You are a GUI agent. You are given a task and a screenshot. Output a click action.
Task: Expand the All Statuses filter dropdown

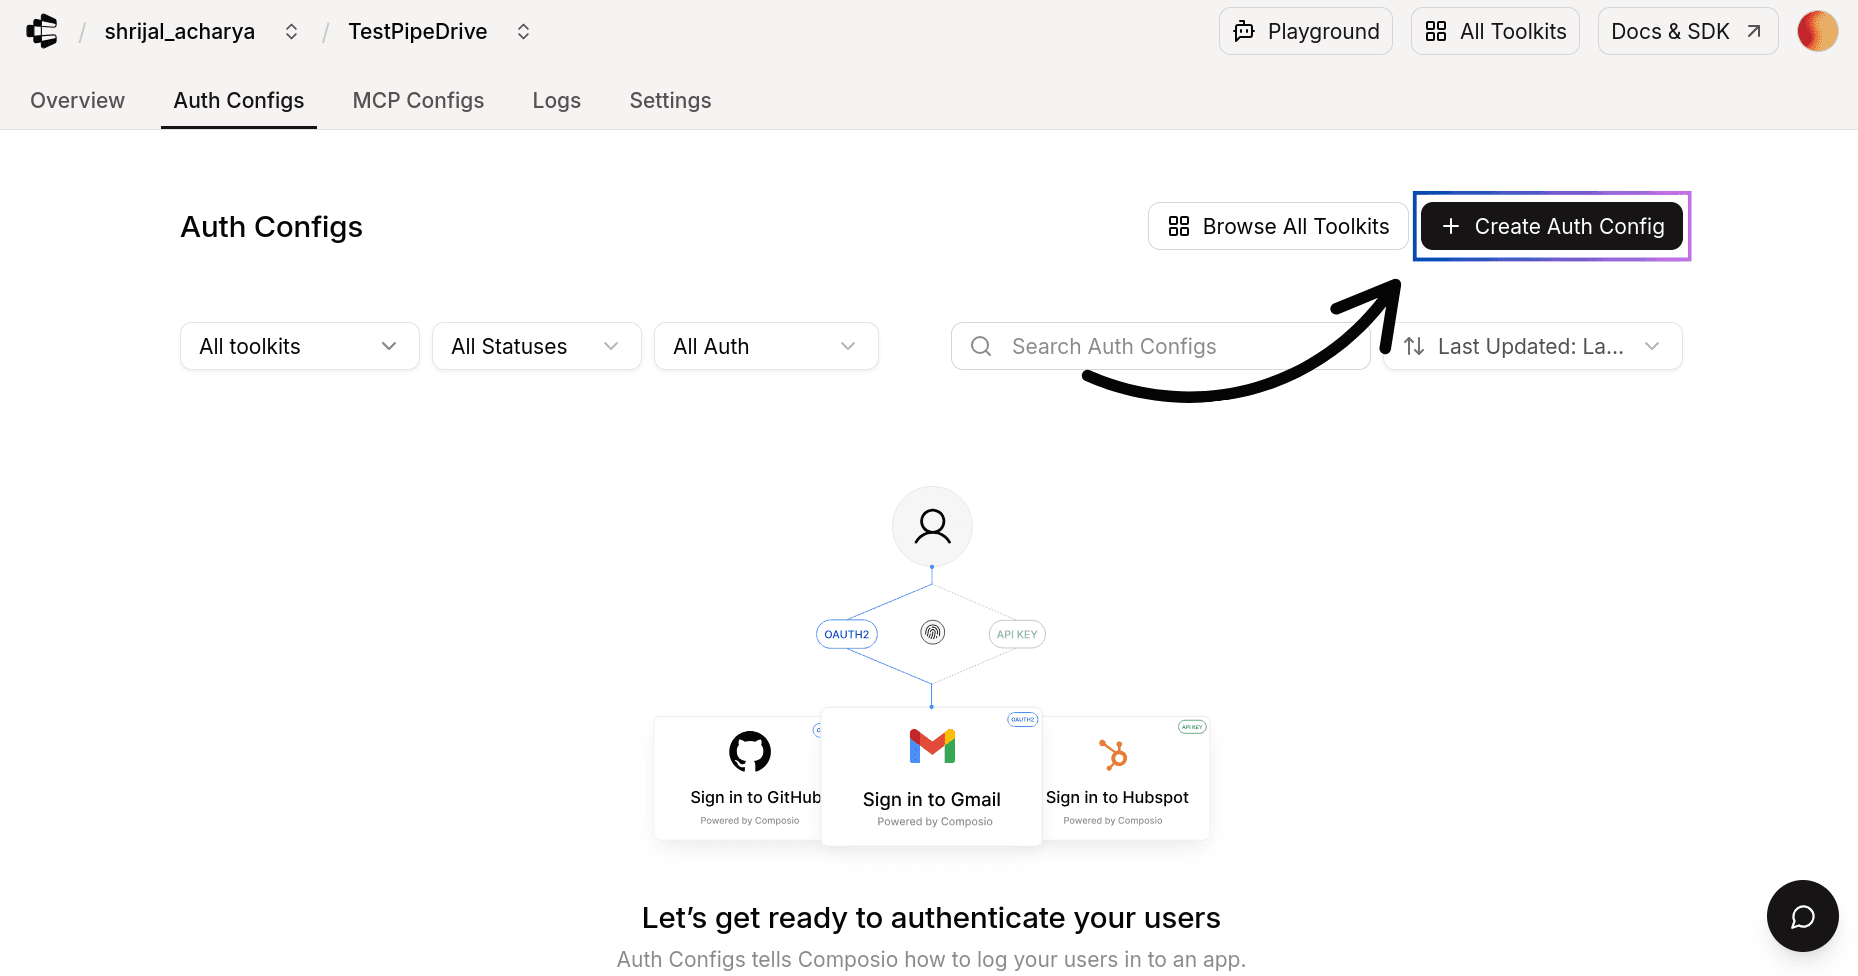click(536, 346)
